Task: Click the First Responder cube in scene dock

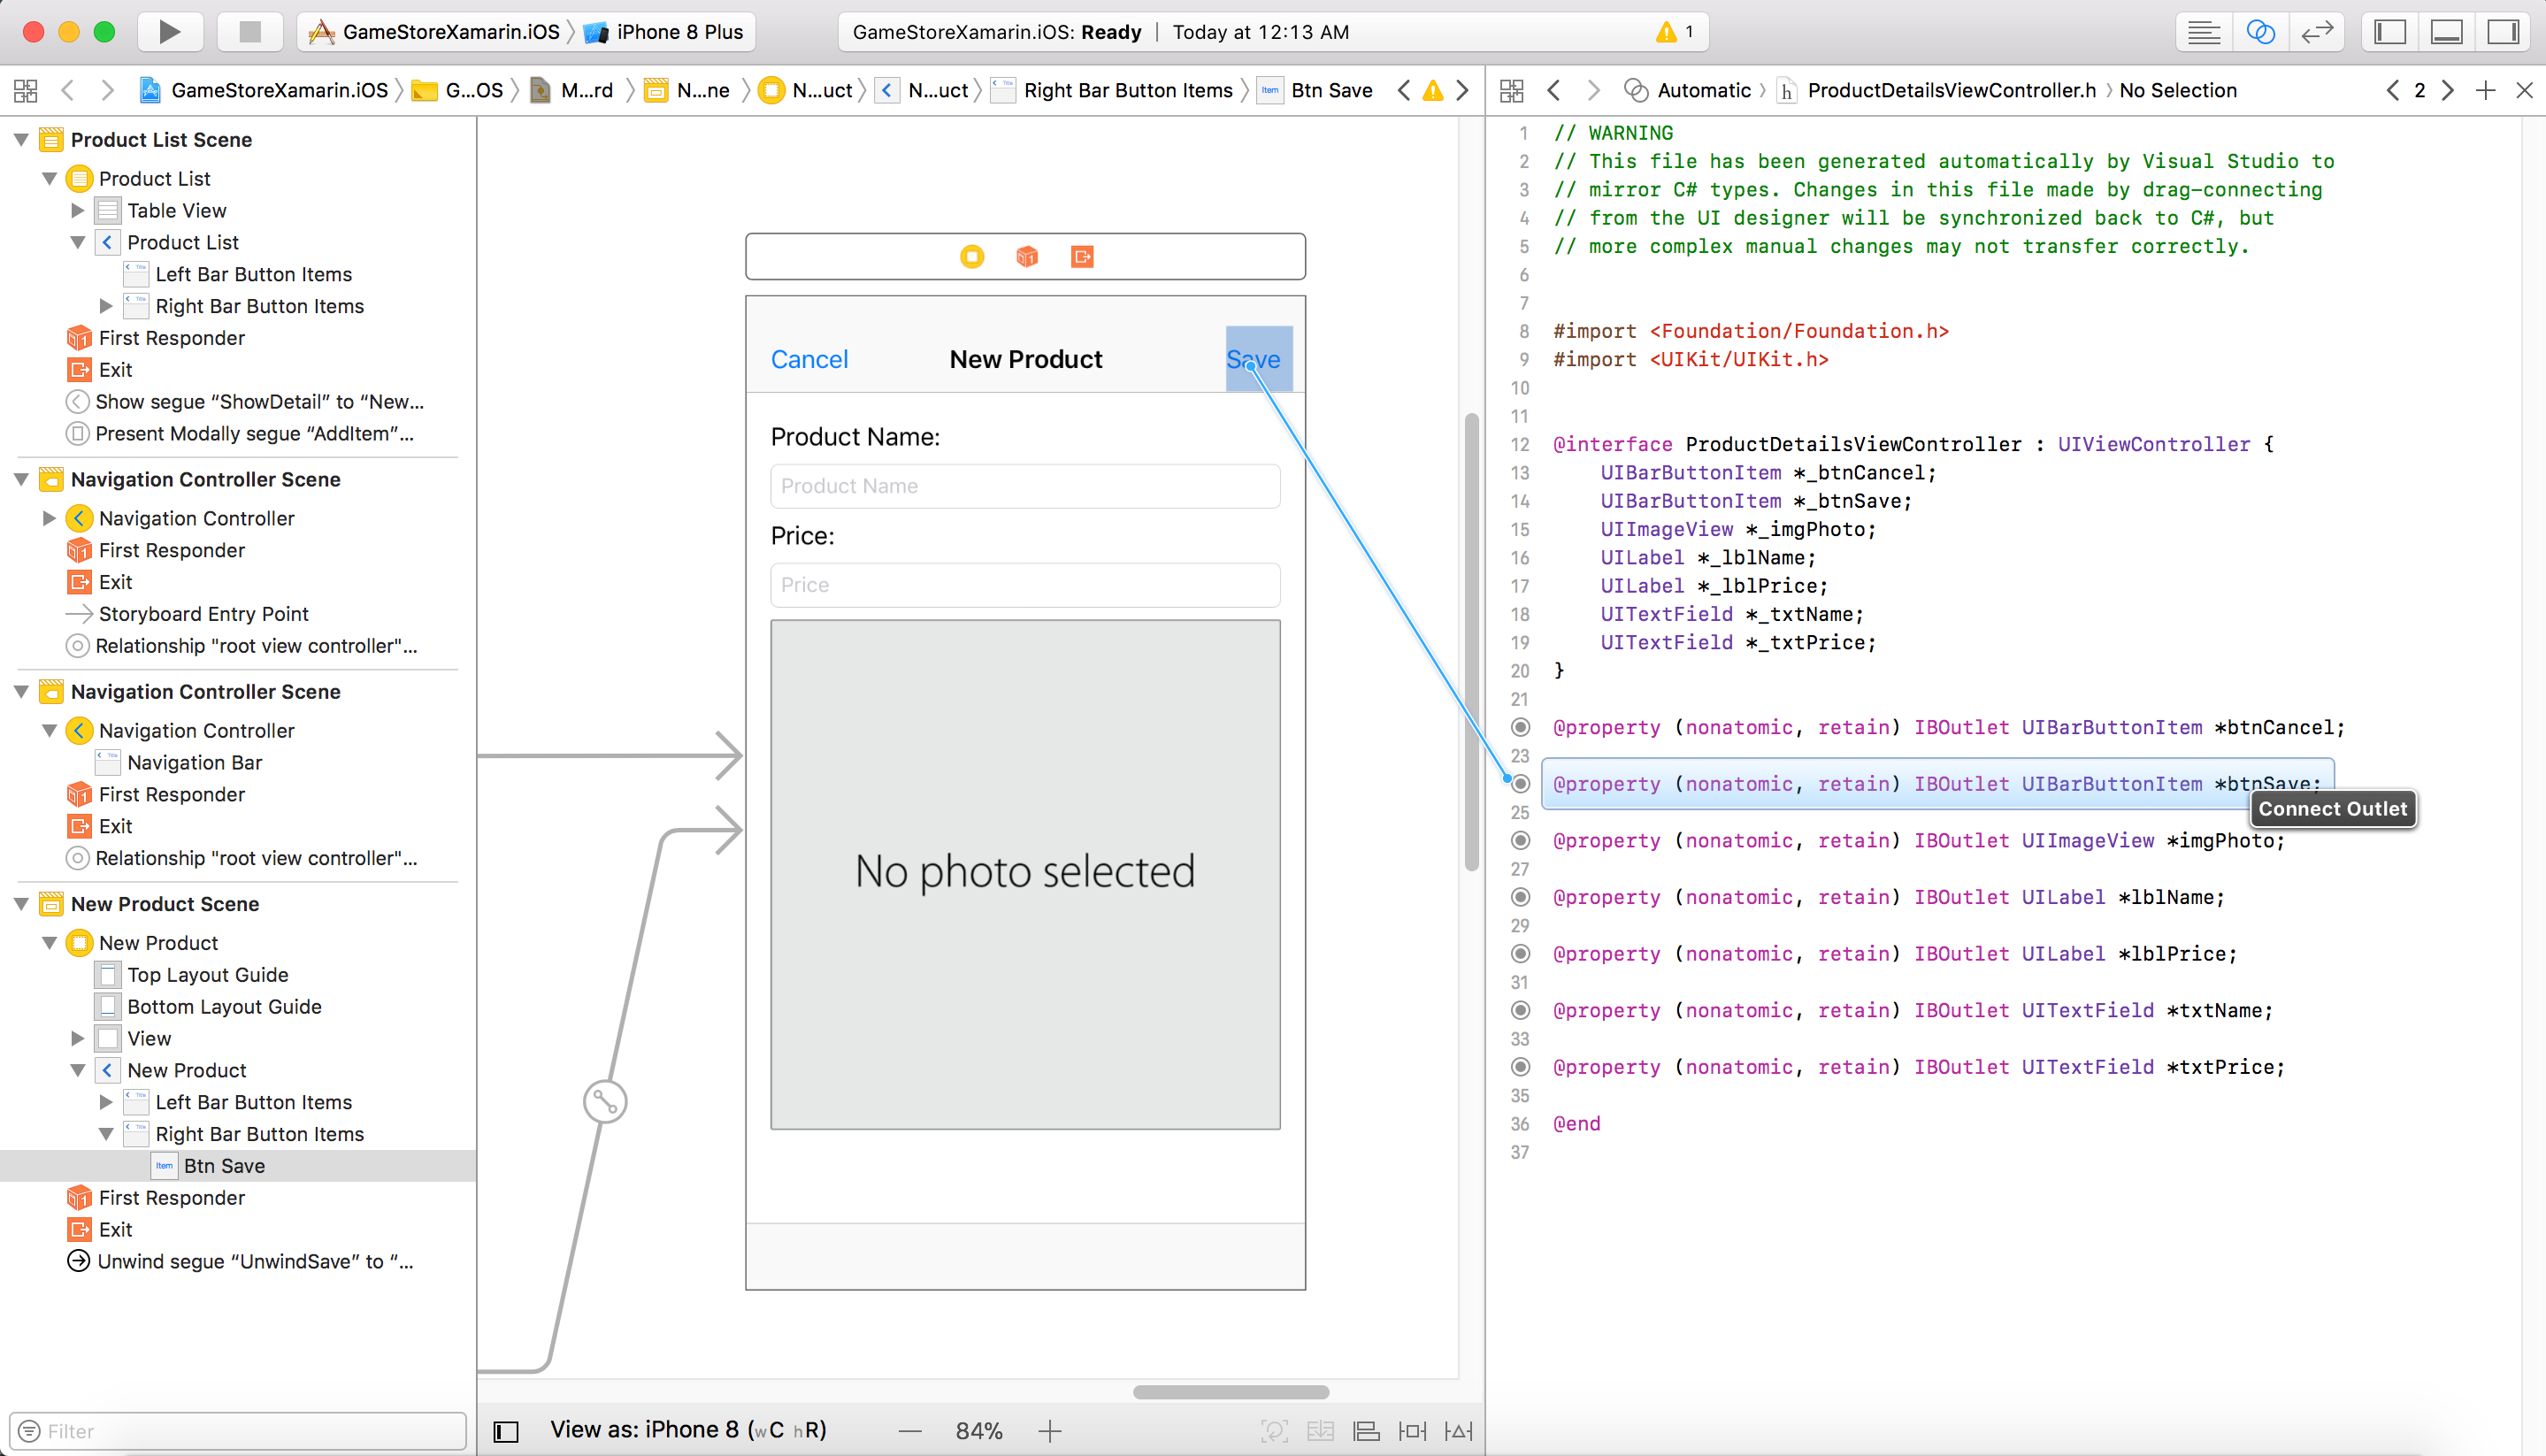Action: click(x=1027, y=257)
